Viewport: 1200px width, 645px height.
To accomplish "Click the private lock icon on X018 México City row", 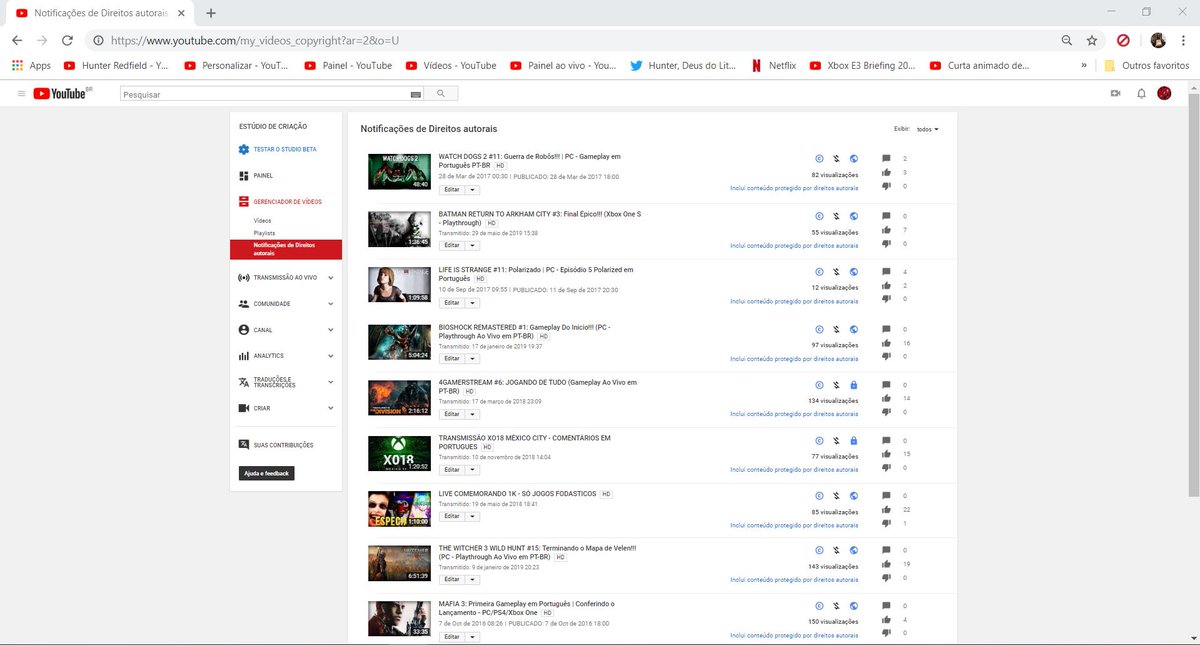I will pos(853,441).
